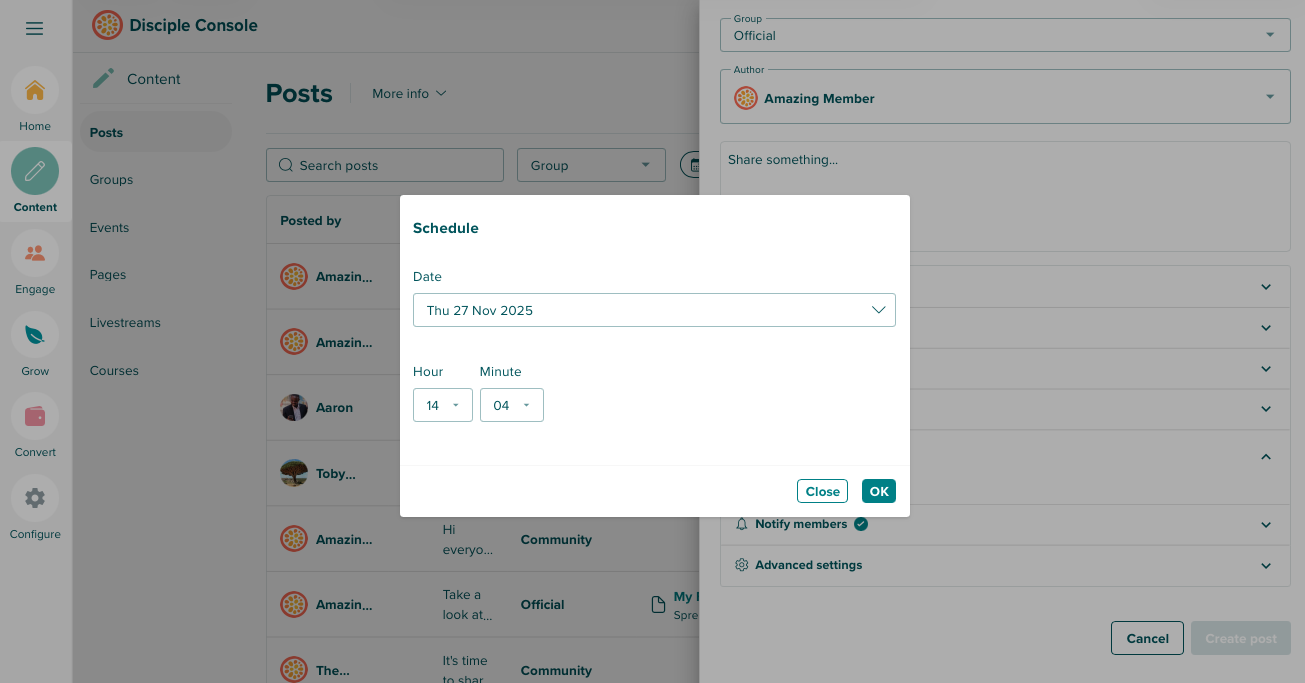This screenshot has width=1305, height=683.
Task: Click the Disciple Console logo
Action: pos(107,25)
